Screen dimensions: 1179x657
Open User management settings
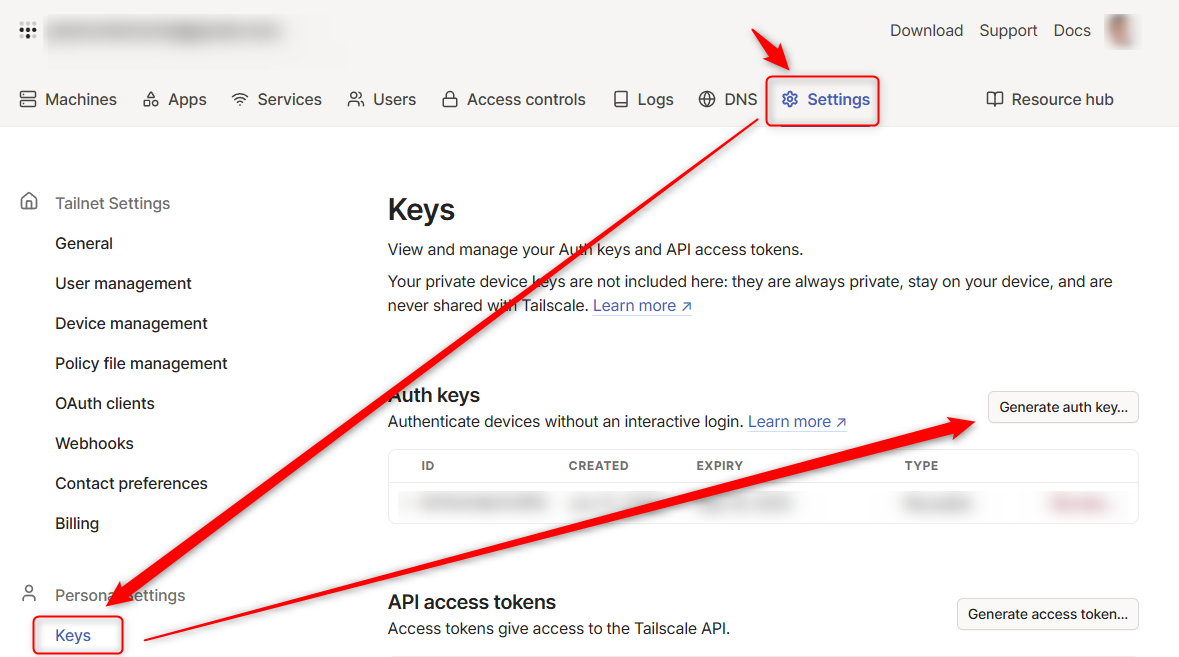pos(123,283)
